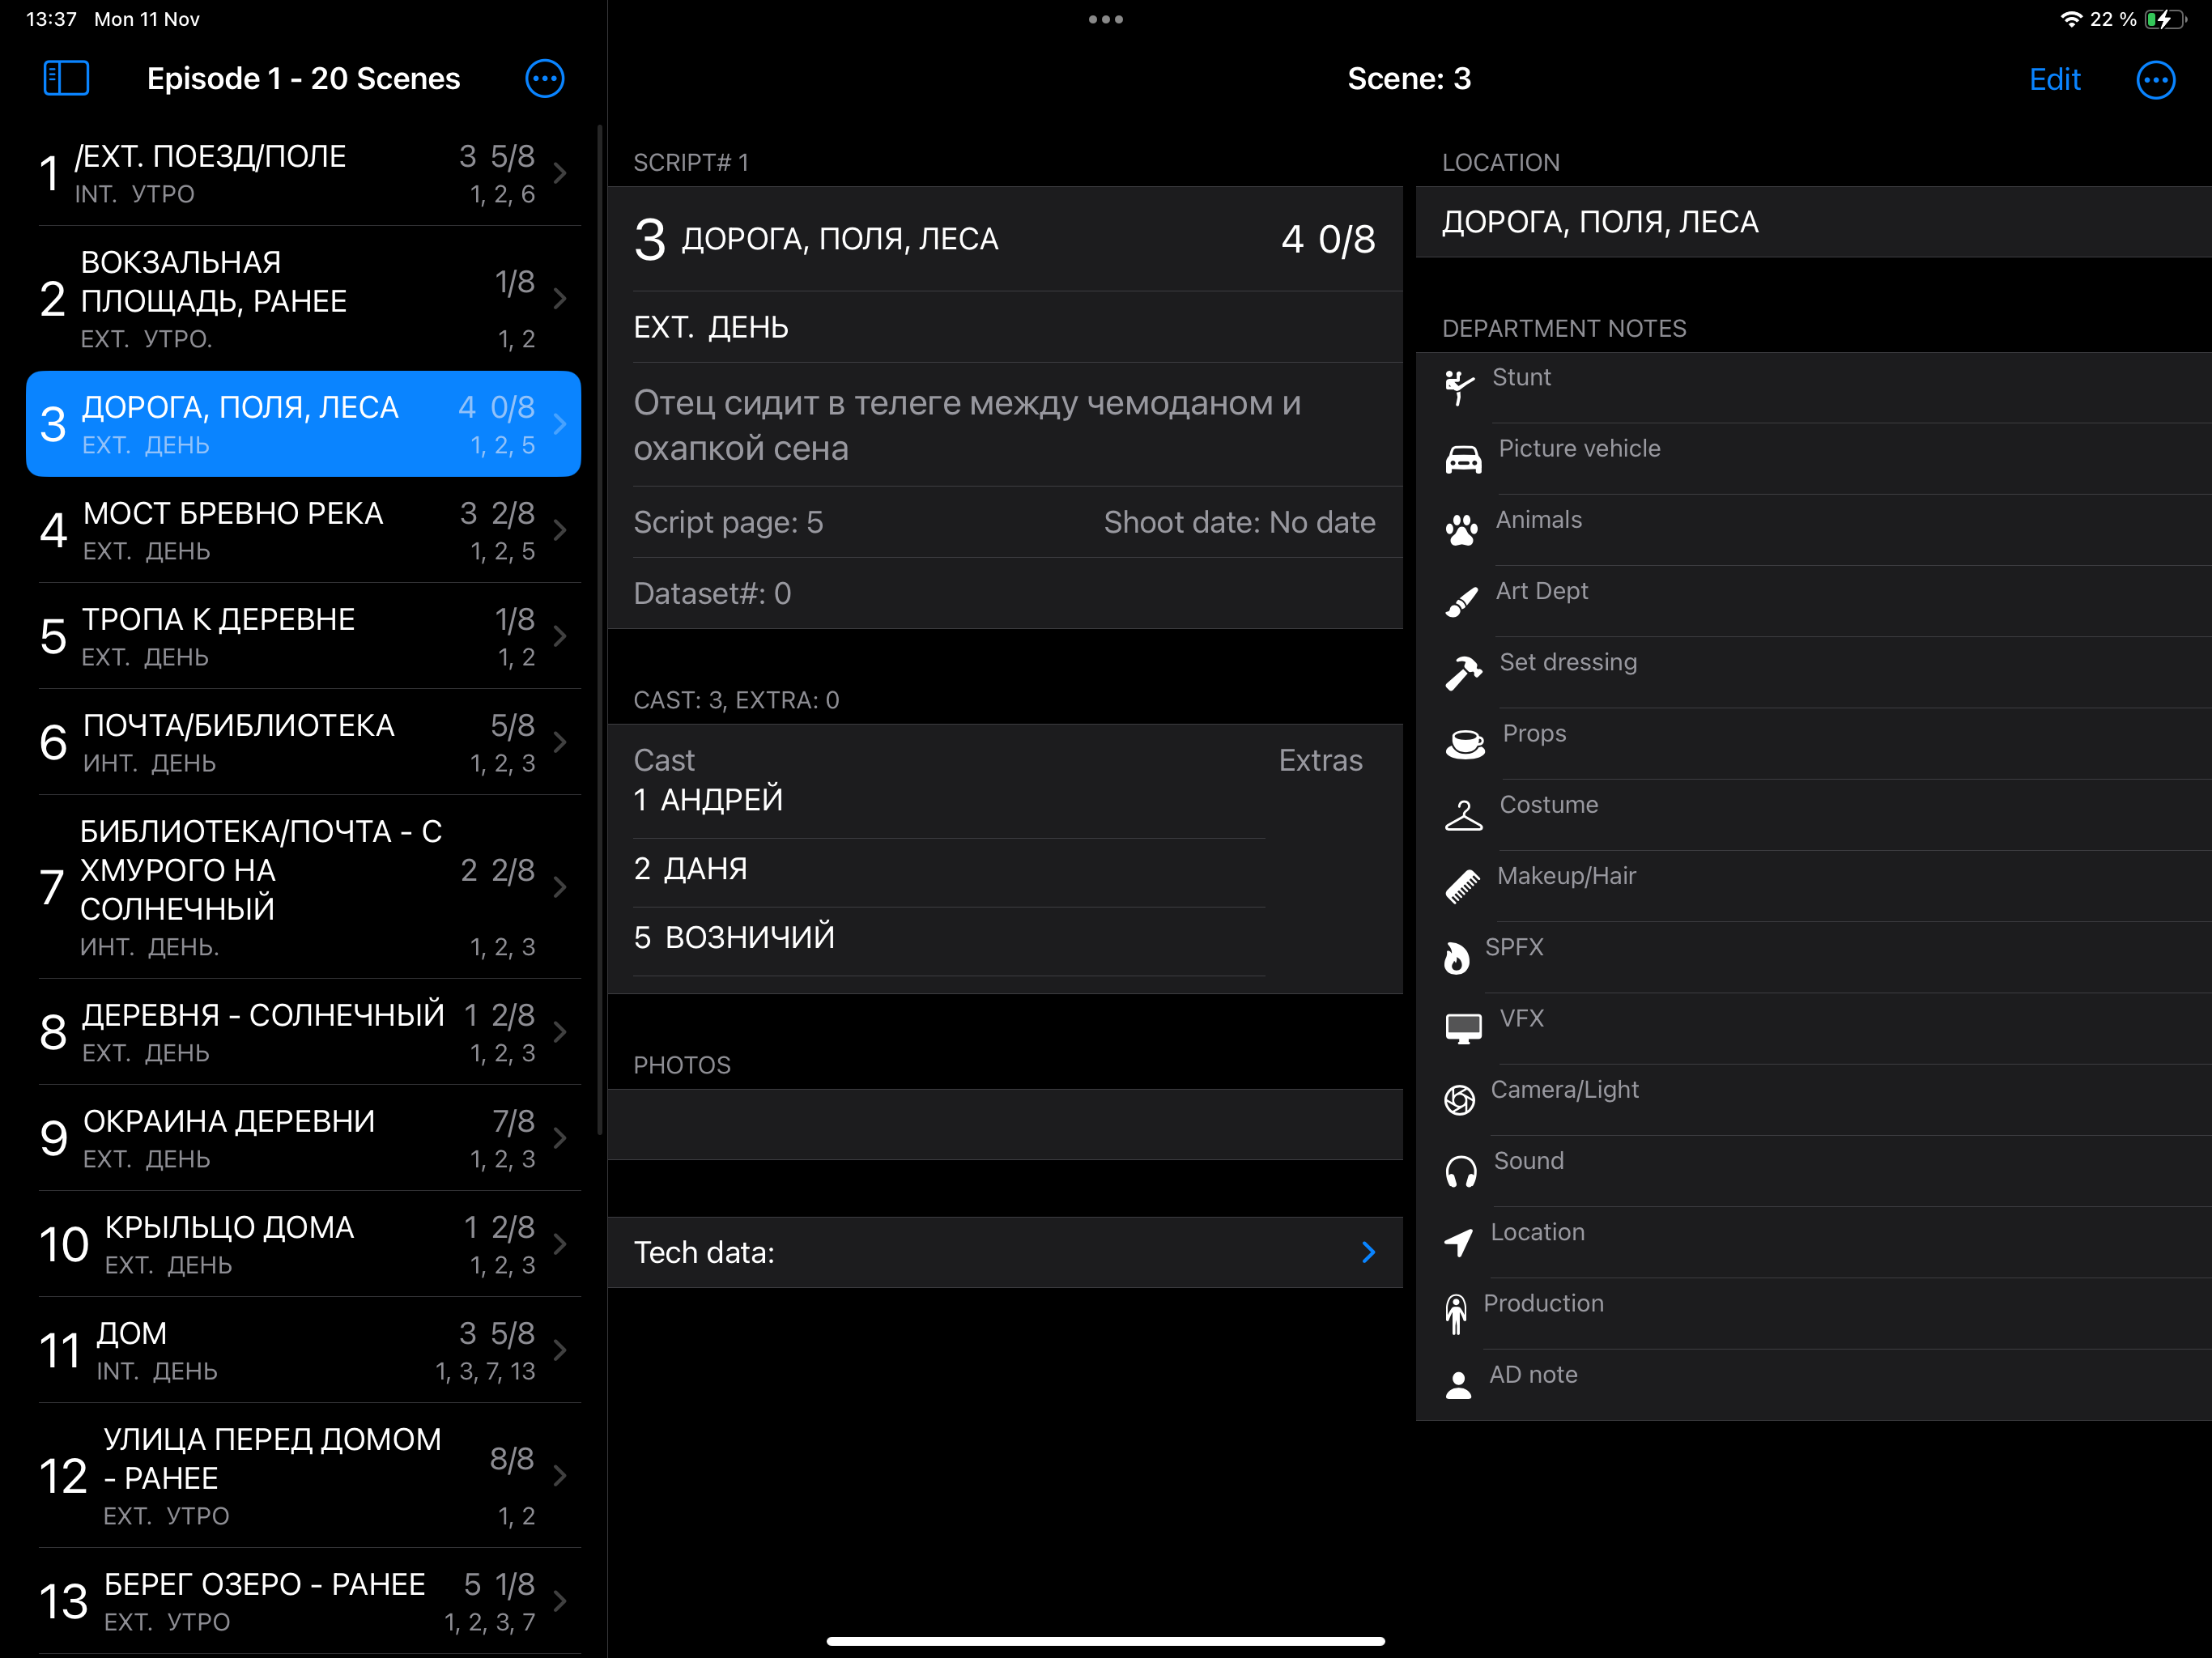
Task: Tap the ДОРОГА, ПОЛЯ, ЛЕСА location field
Action: (x=1814, y=222)
